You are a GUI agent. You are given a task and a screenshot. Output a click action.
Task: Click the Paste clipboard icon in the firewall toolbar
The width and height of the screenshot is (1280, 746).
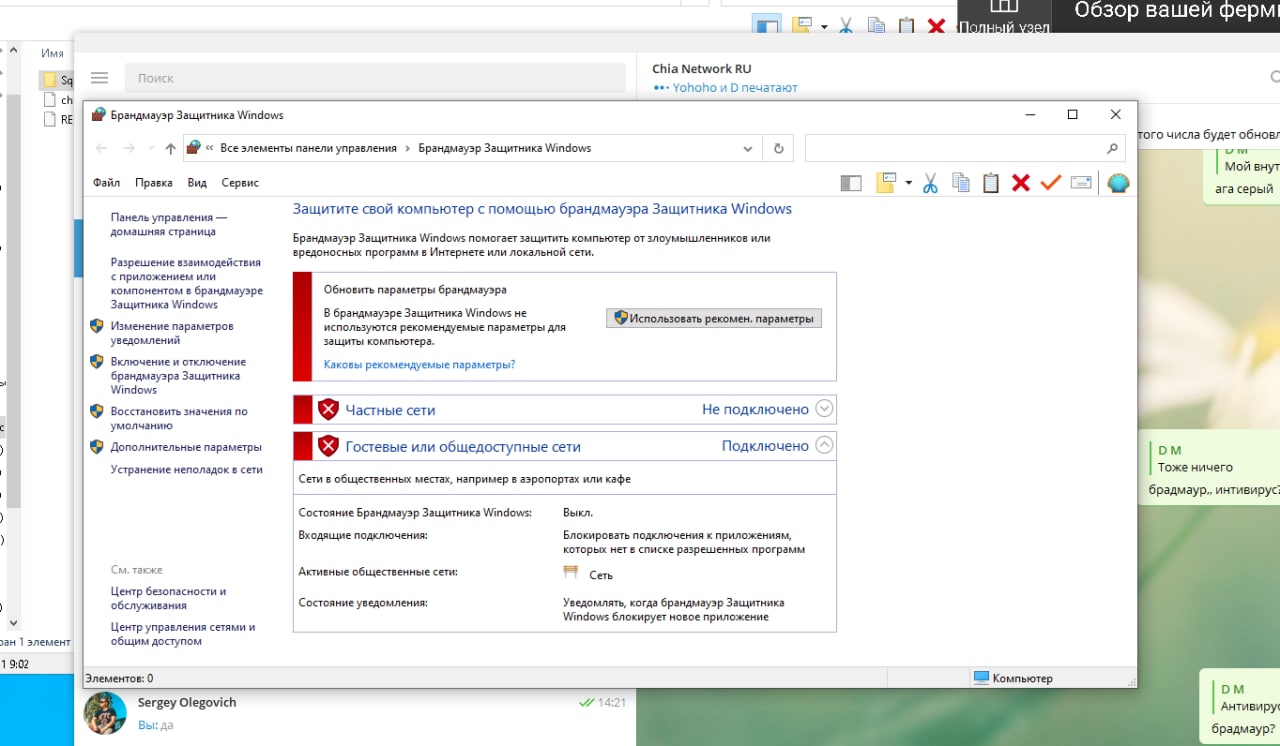(991, 183)
